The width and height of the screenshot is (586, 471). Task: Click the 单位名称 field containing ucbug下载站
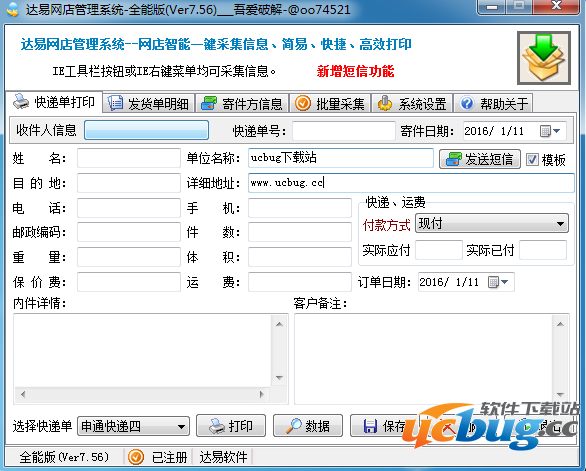(x=340, y=158)
